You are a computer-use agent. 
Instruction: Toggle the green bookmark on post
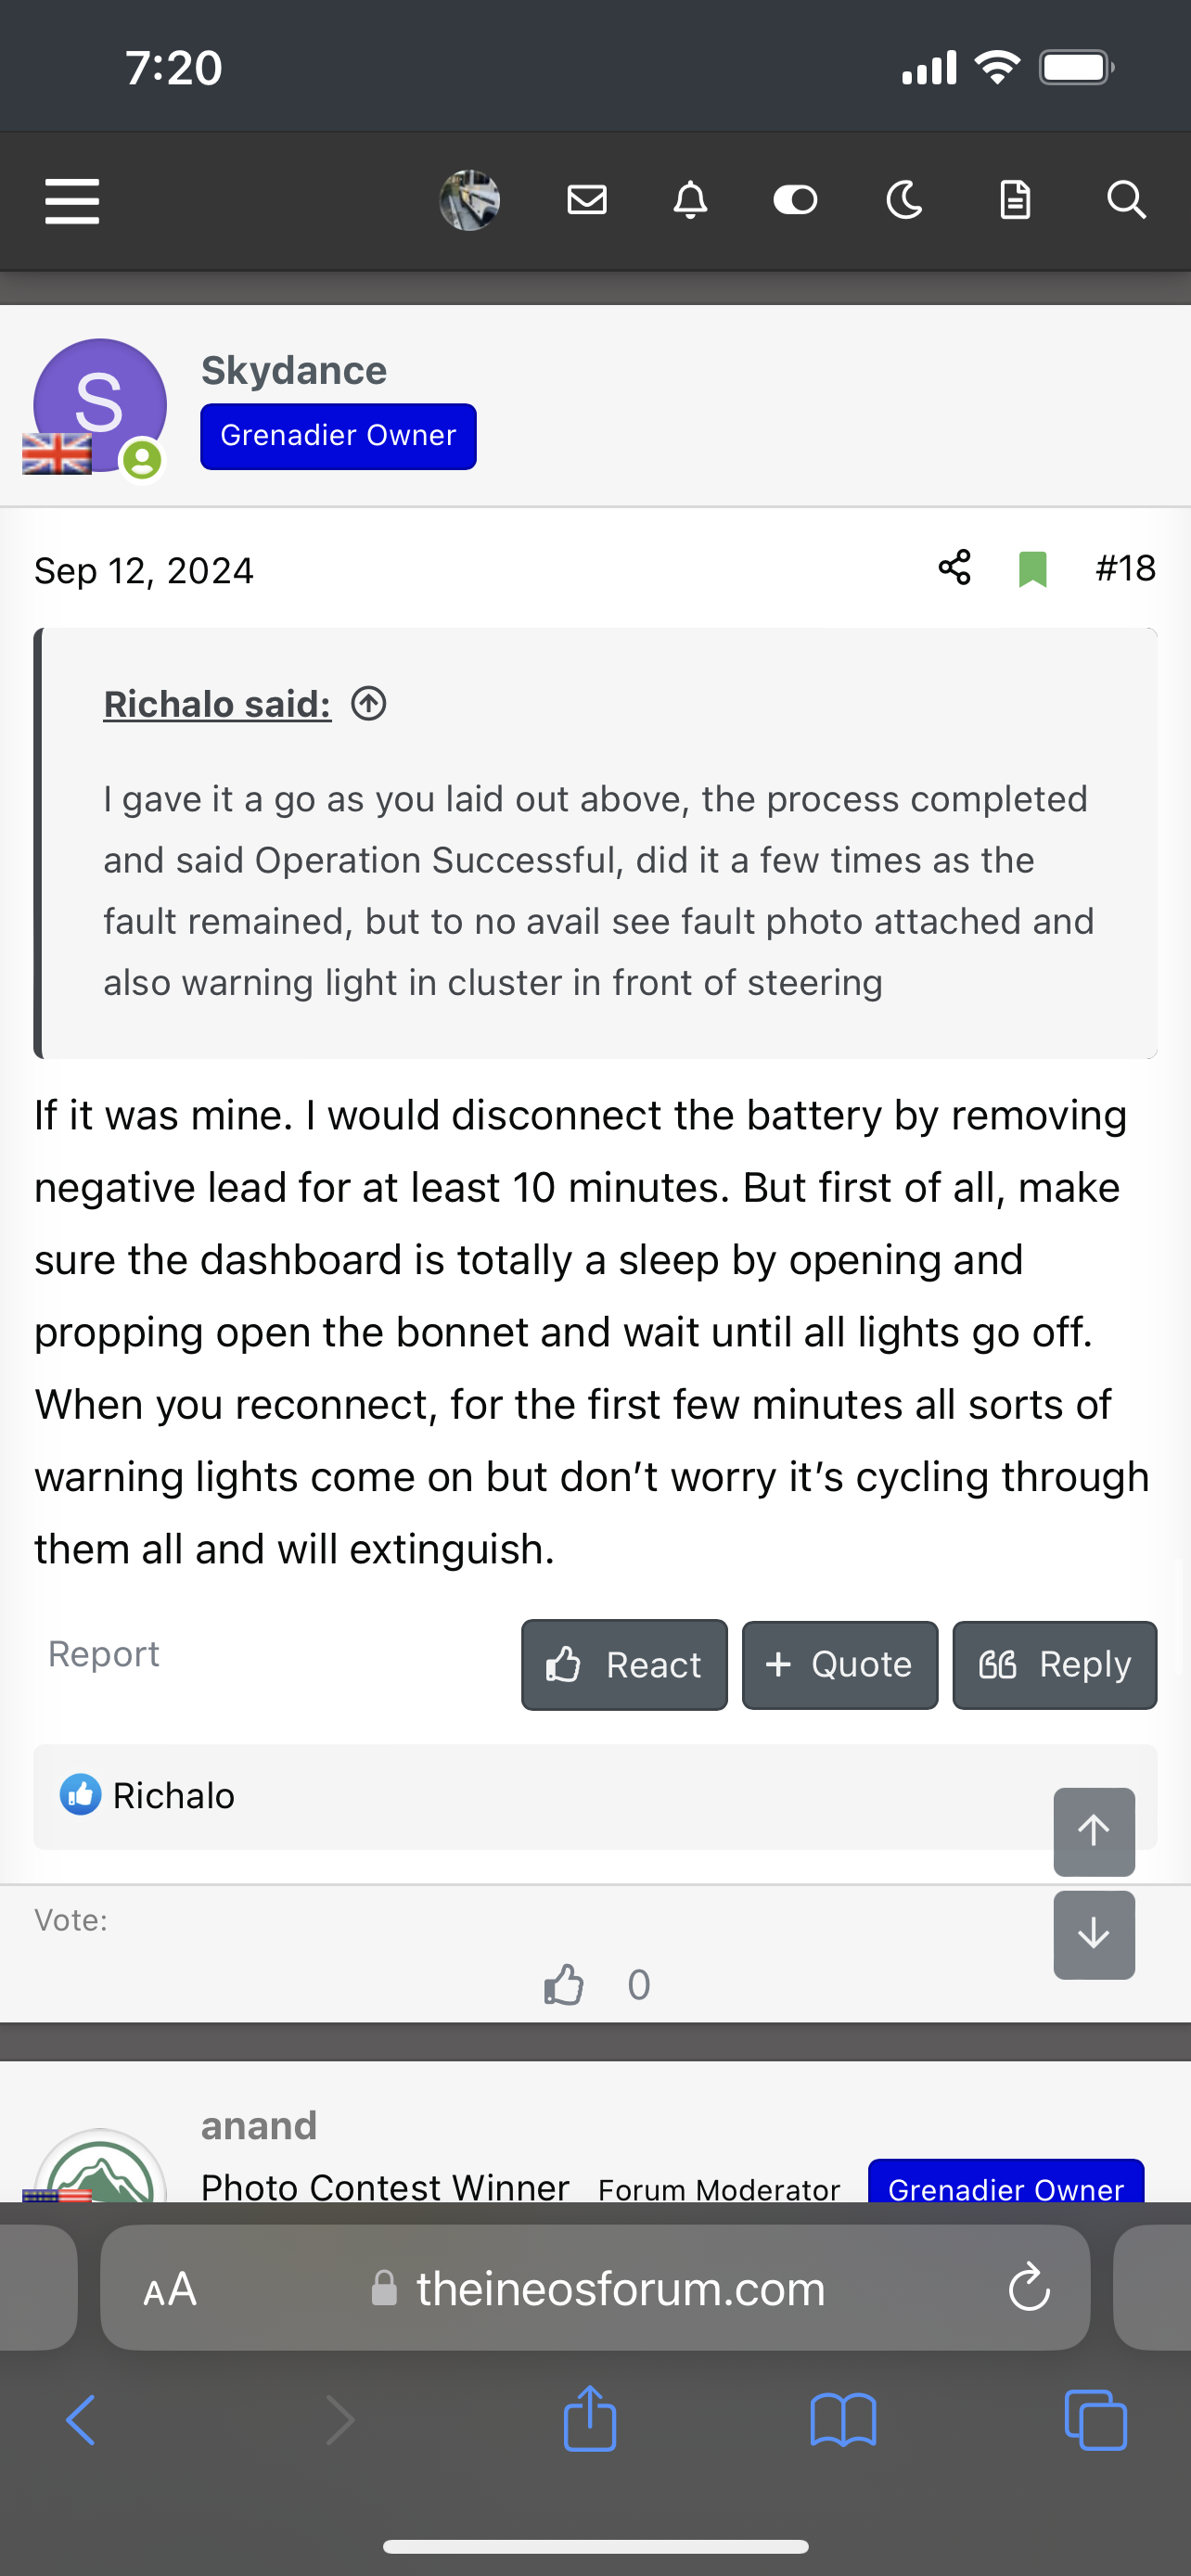(x=1032, y=569)
